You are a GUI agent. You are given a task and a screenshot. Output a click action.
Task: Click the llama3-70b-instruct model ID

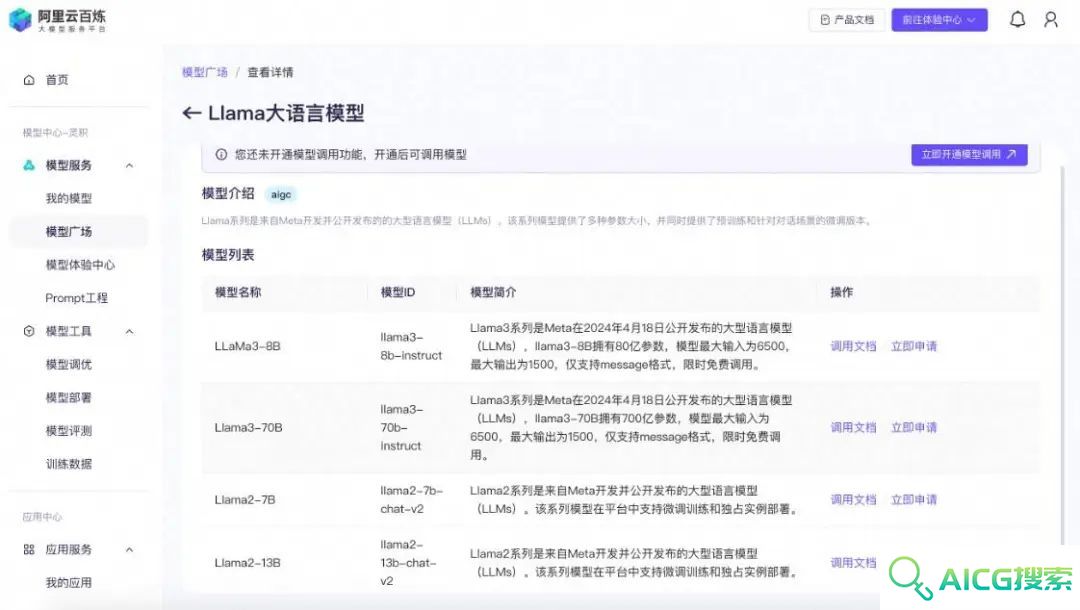click(402, 428)
